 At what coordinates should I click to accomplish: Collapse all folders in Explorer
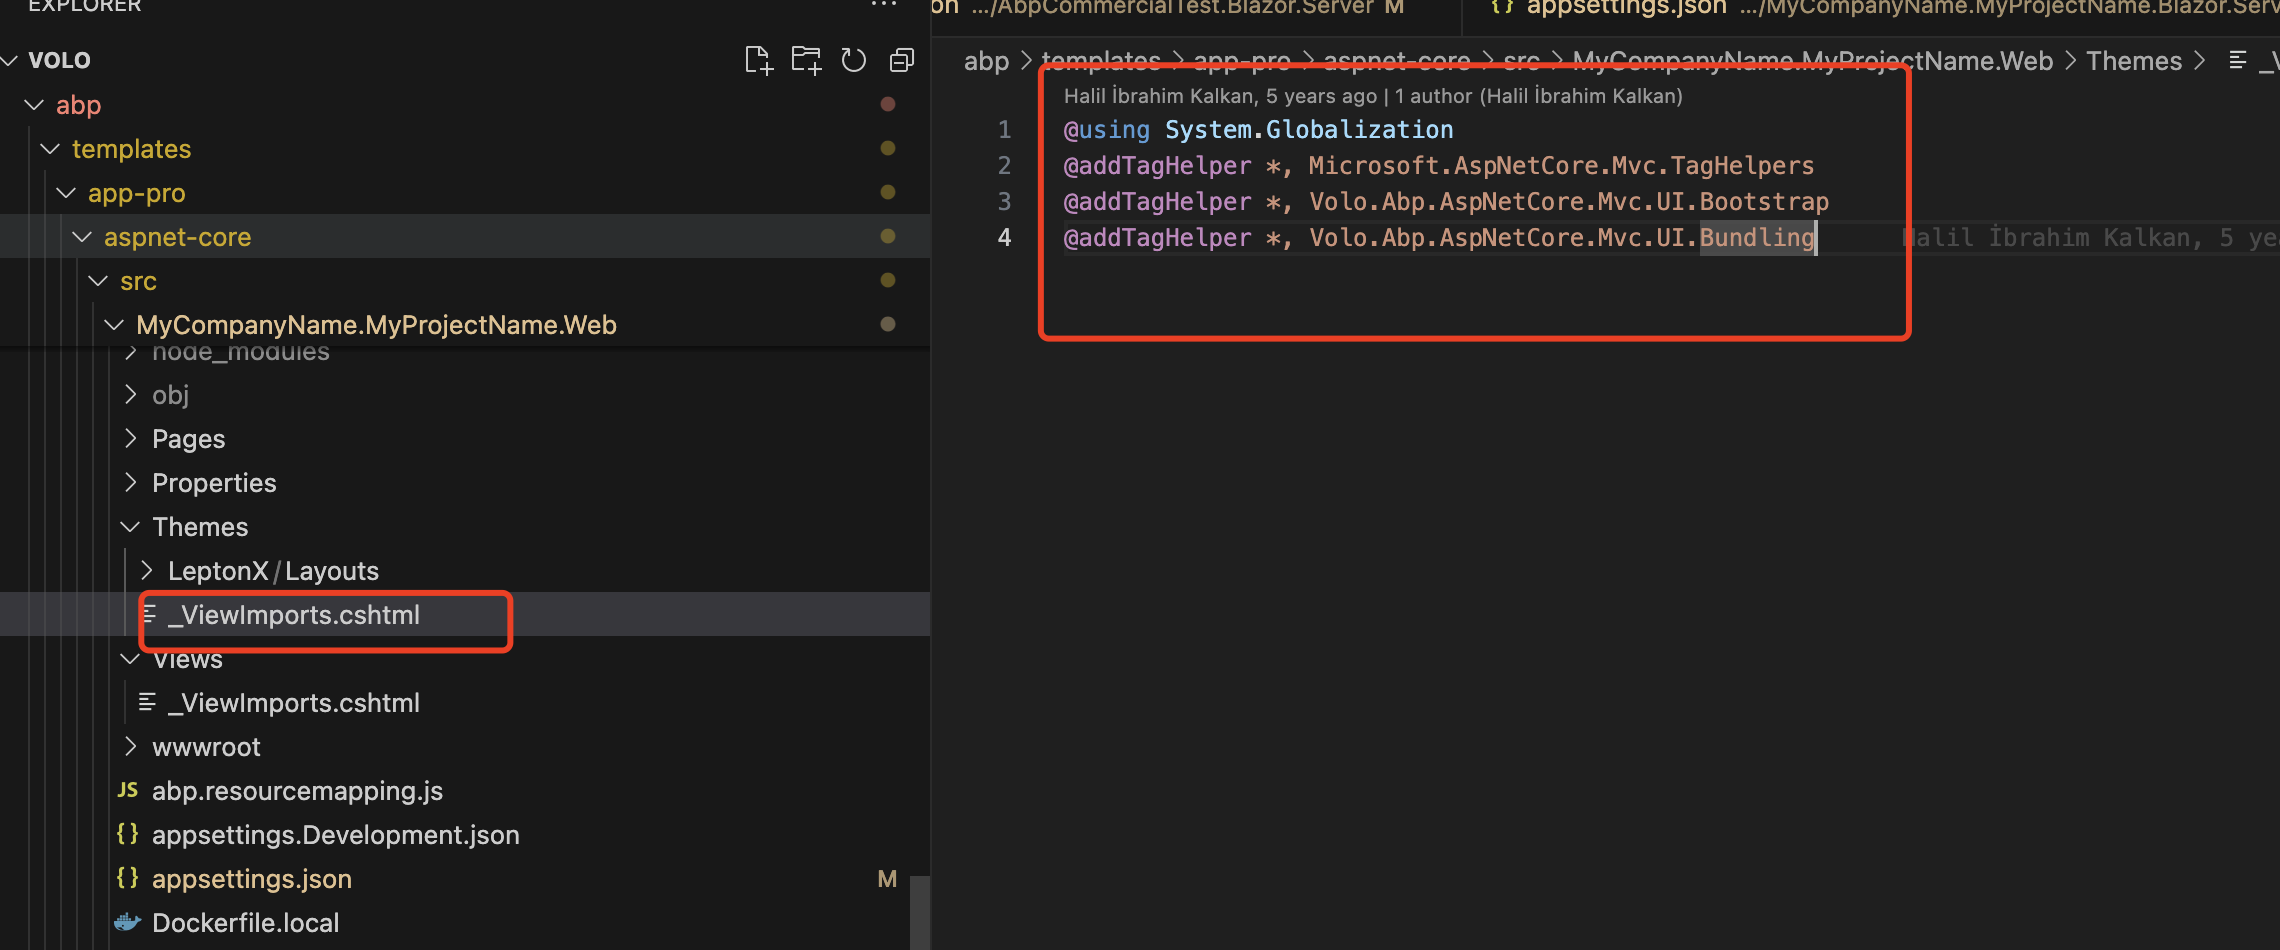[901, 61]
